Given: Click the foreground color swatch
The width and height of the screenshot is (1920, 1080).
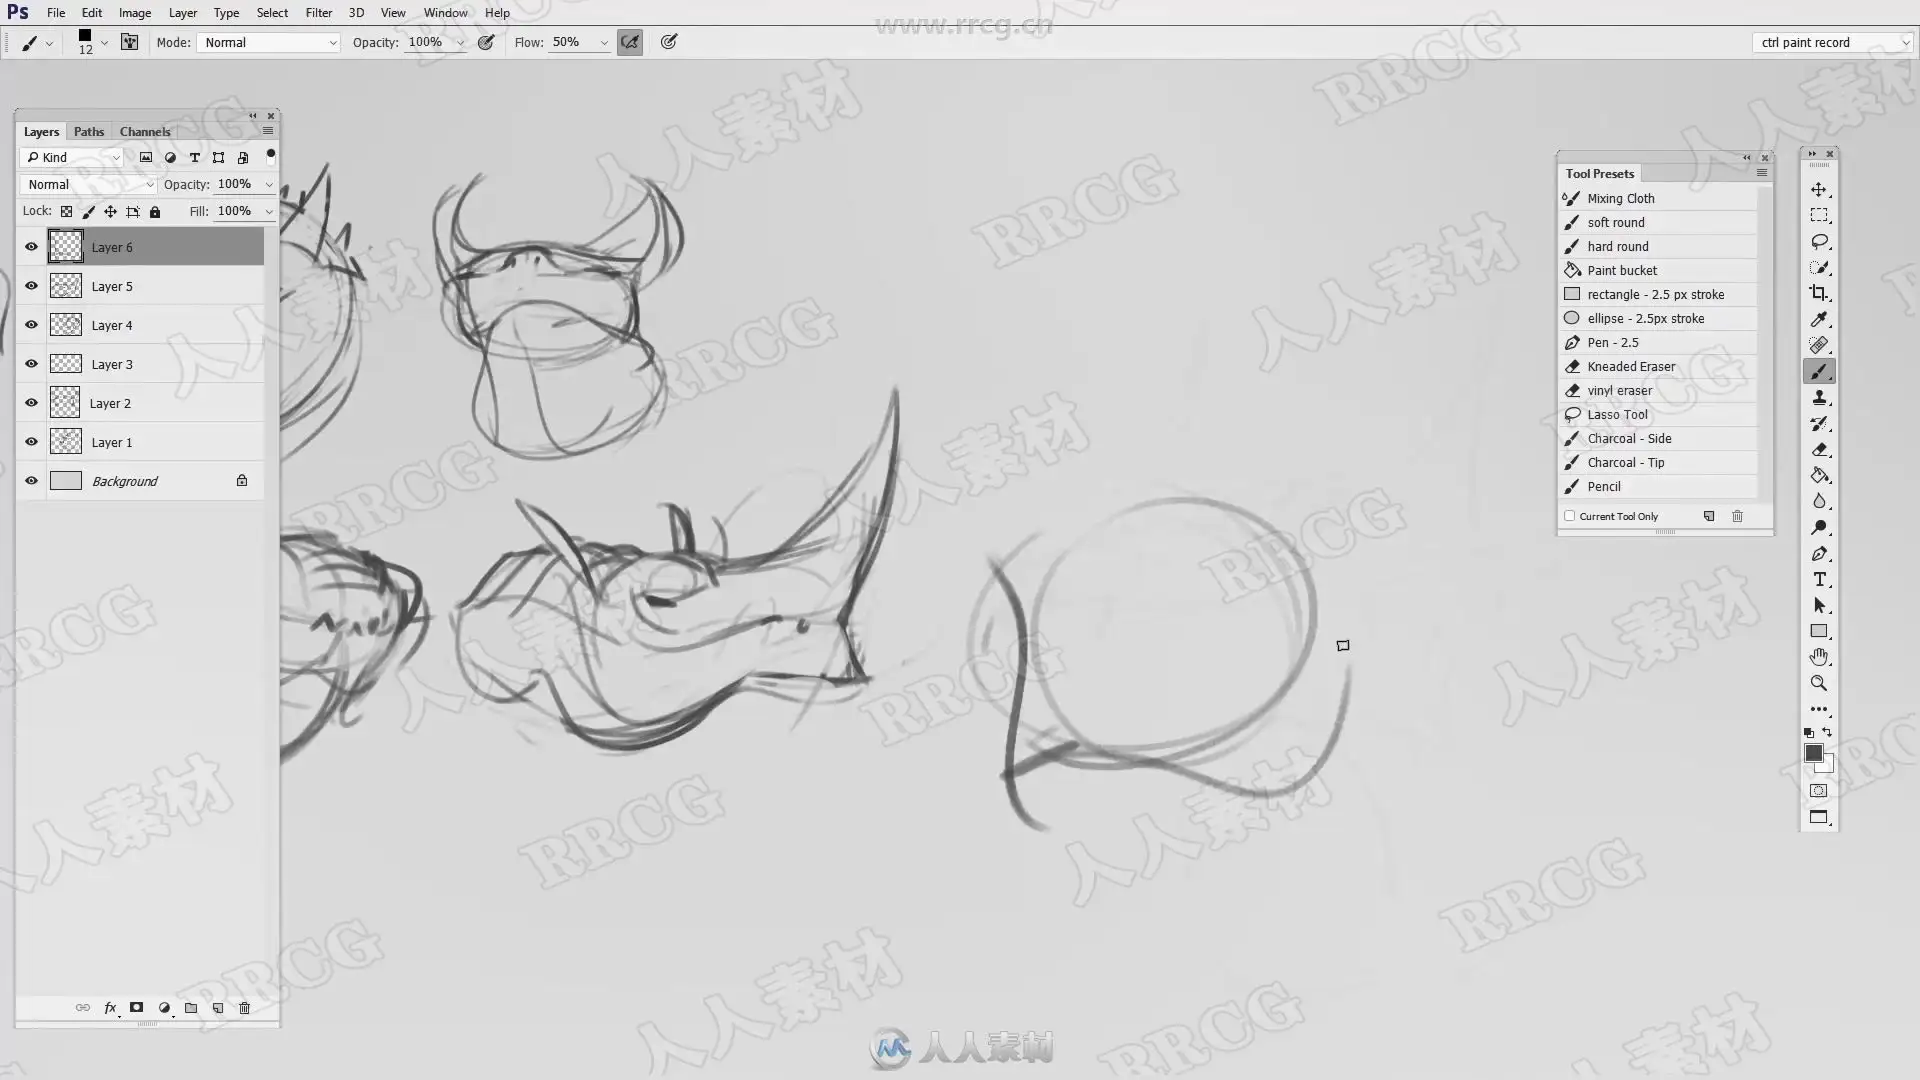Looking at the screenshot, I should point(1813,754).
